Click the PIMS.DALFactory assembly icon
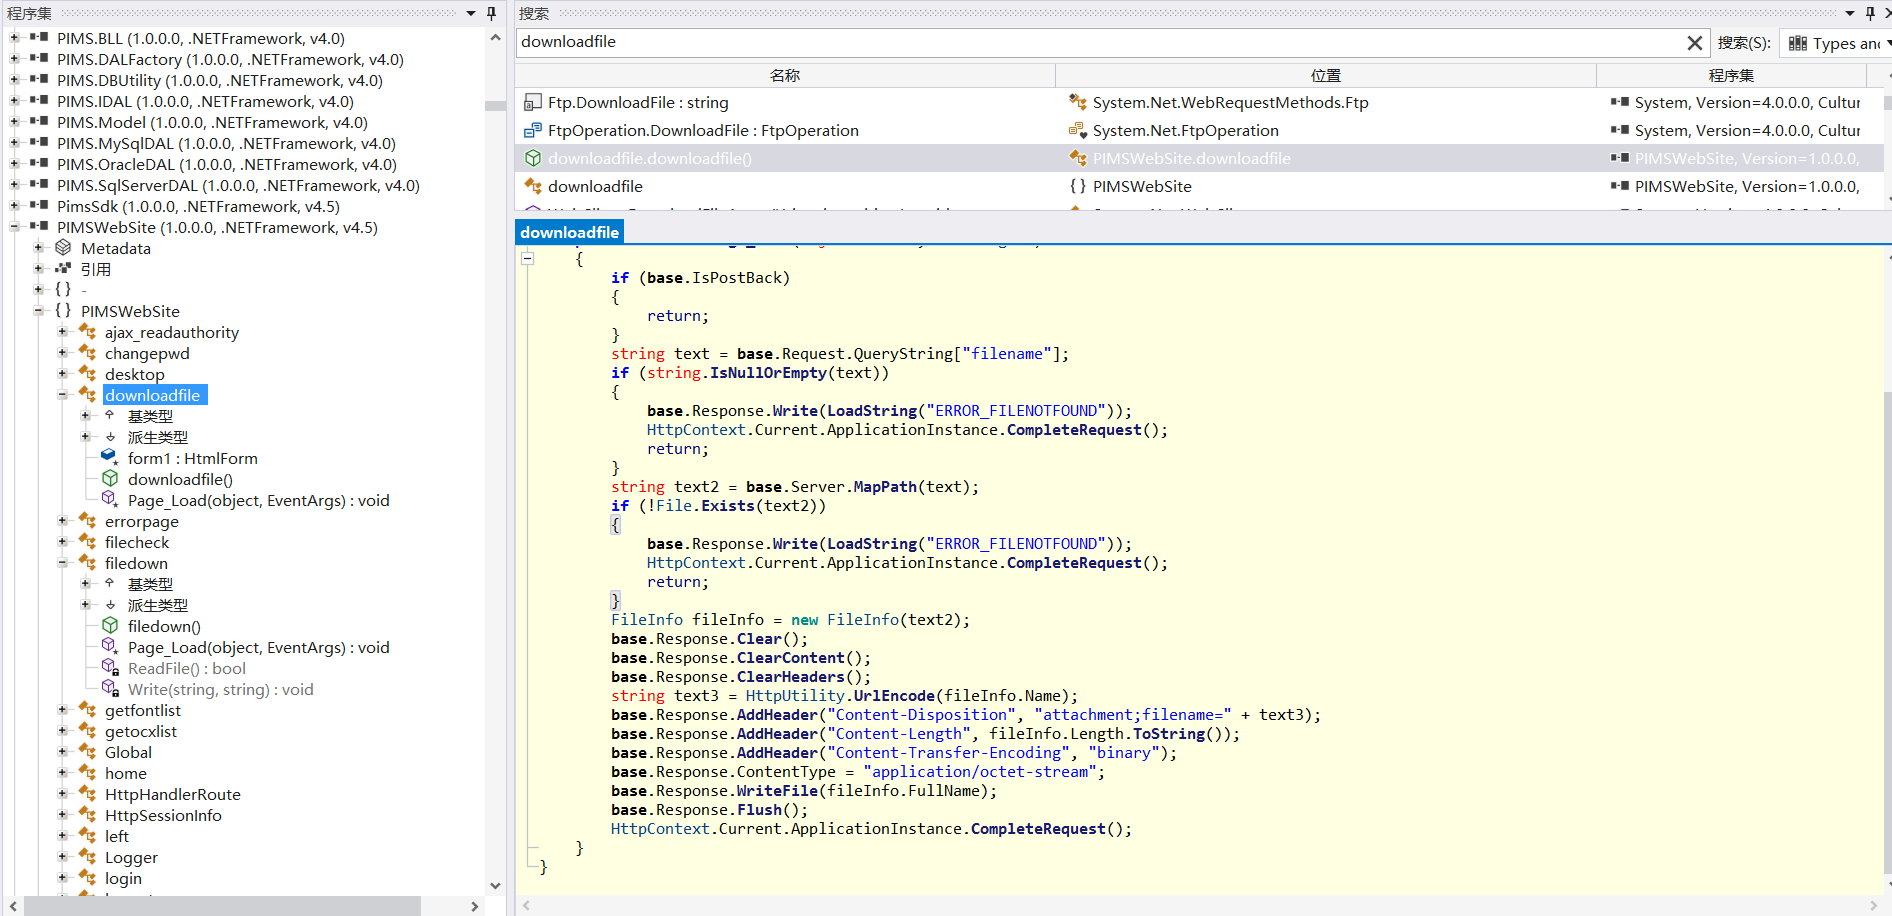 click(x=39, y=59)
